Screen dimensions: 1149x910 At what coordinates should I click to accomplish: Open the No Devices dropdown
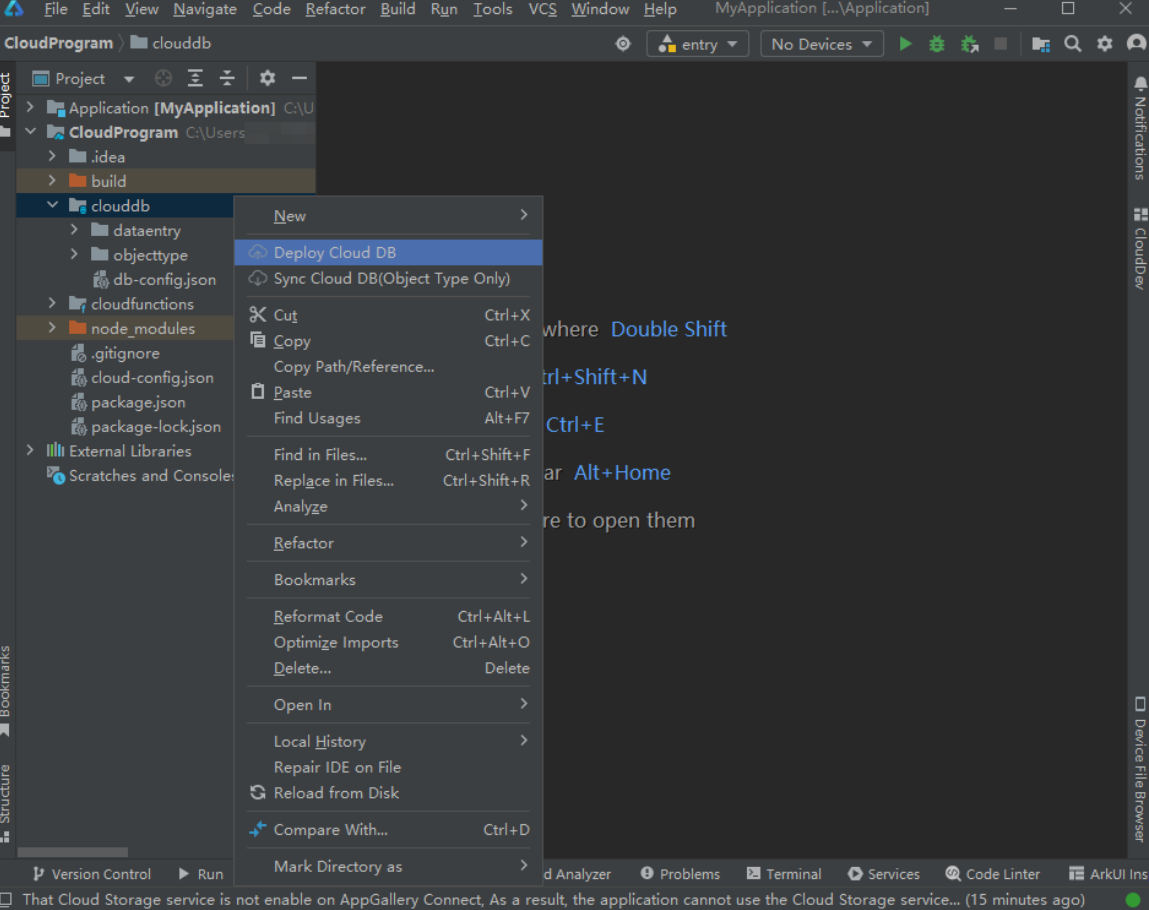pyautogui.click(x=821, y=44)
